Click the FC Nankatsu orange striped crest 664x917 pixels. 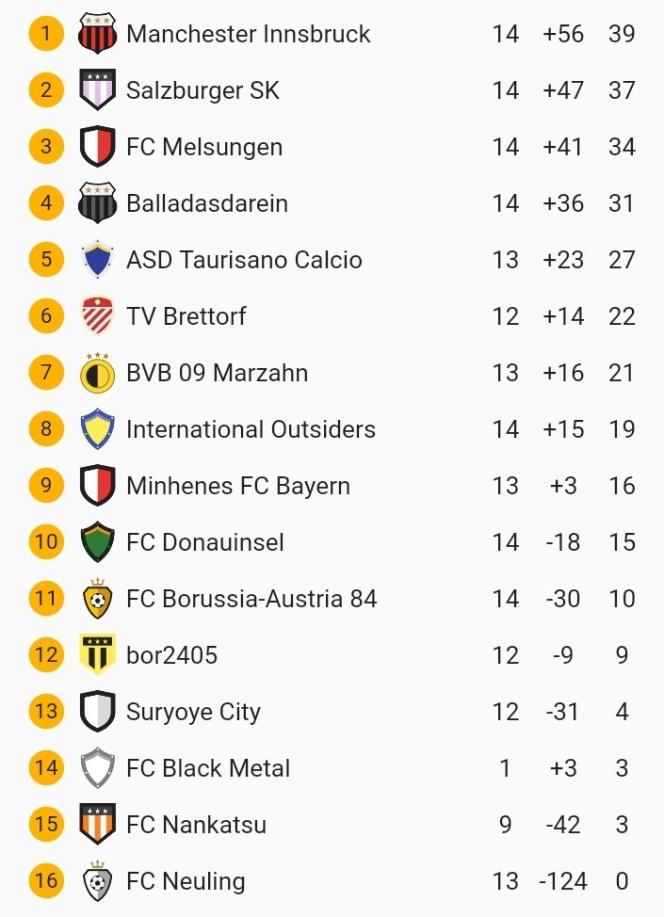tap(97, 824)
